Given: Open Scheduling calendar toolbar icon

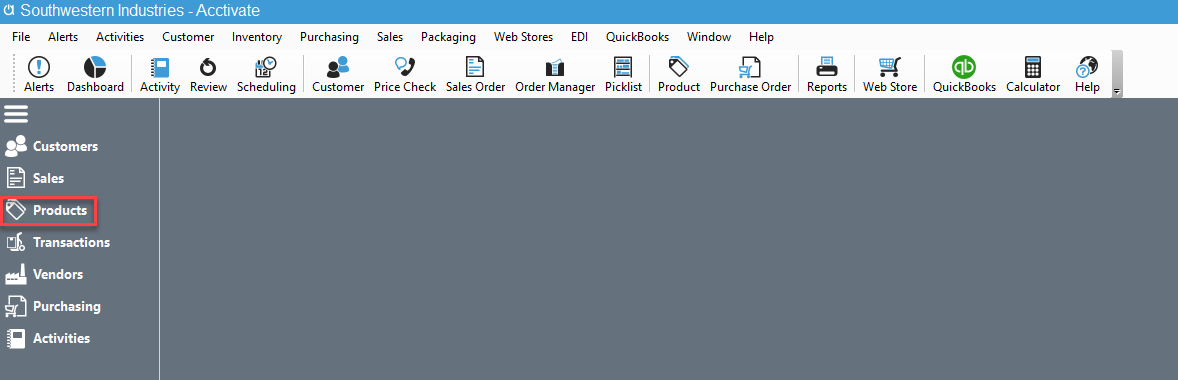Looking at the screenshot, I should pos(266,75).
